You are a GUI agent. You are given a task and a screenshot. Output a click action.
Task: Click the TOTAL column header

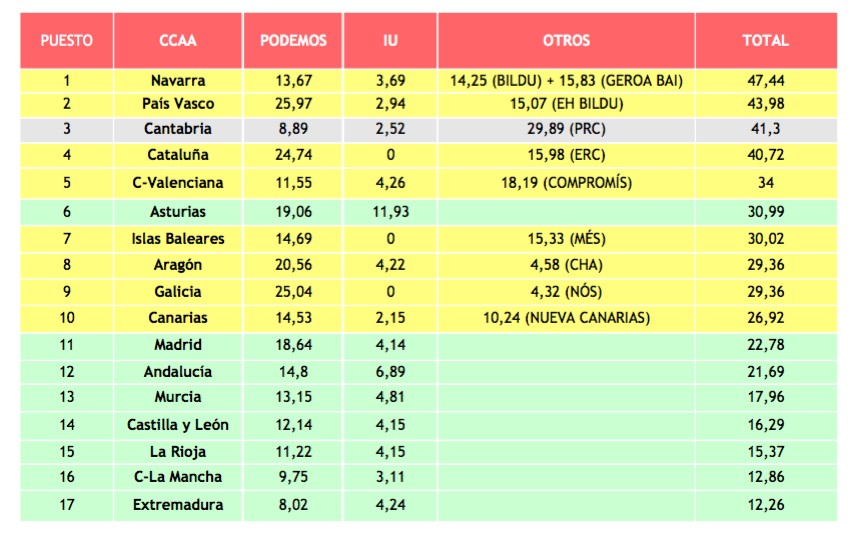(765, 41)
